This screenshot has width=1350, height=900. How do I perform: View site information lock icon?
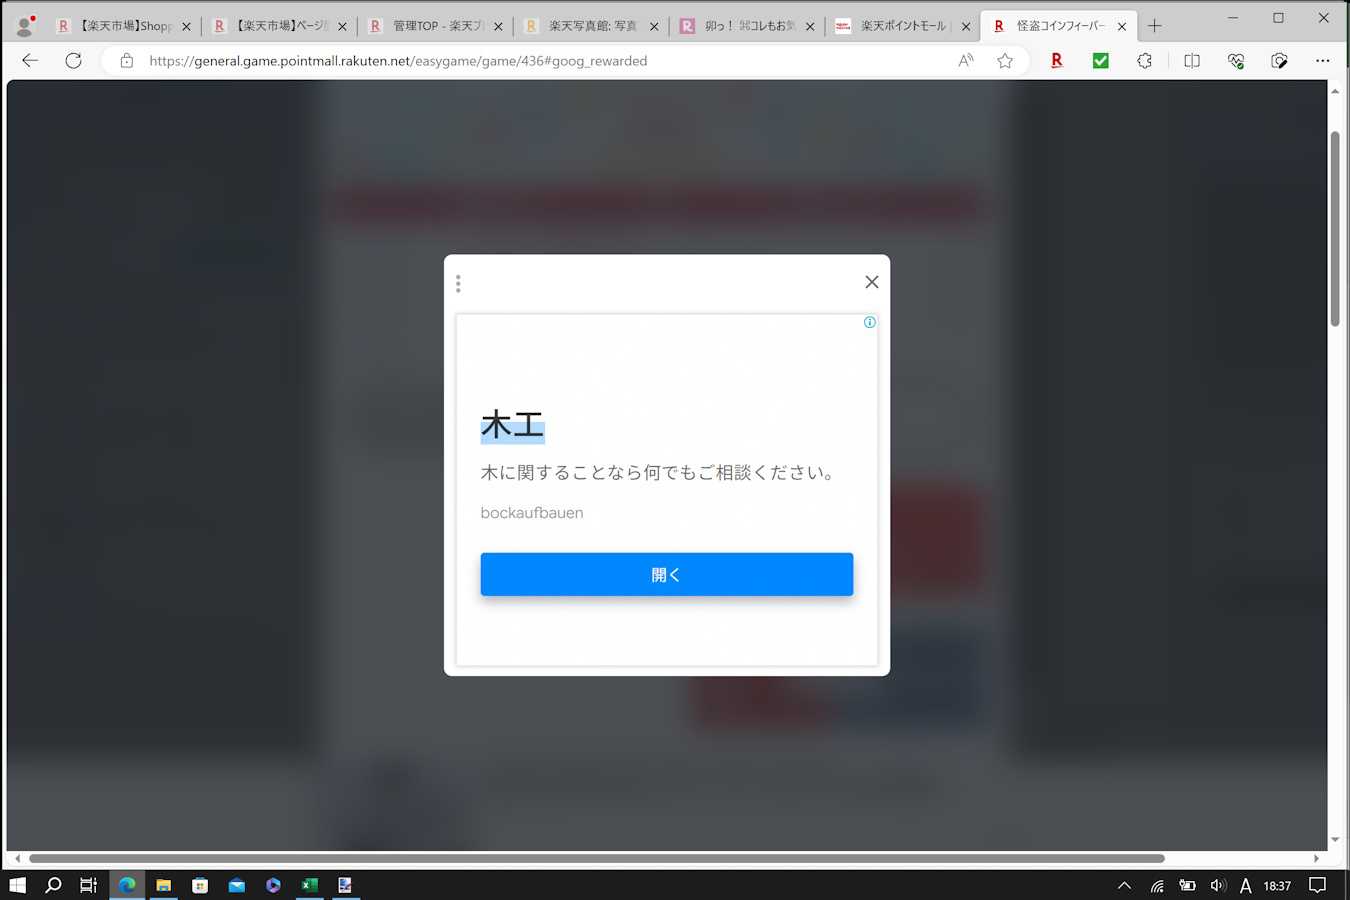[x=127, y=61]
